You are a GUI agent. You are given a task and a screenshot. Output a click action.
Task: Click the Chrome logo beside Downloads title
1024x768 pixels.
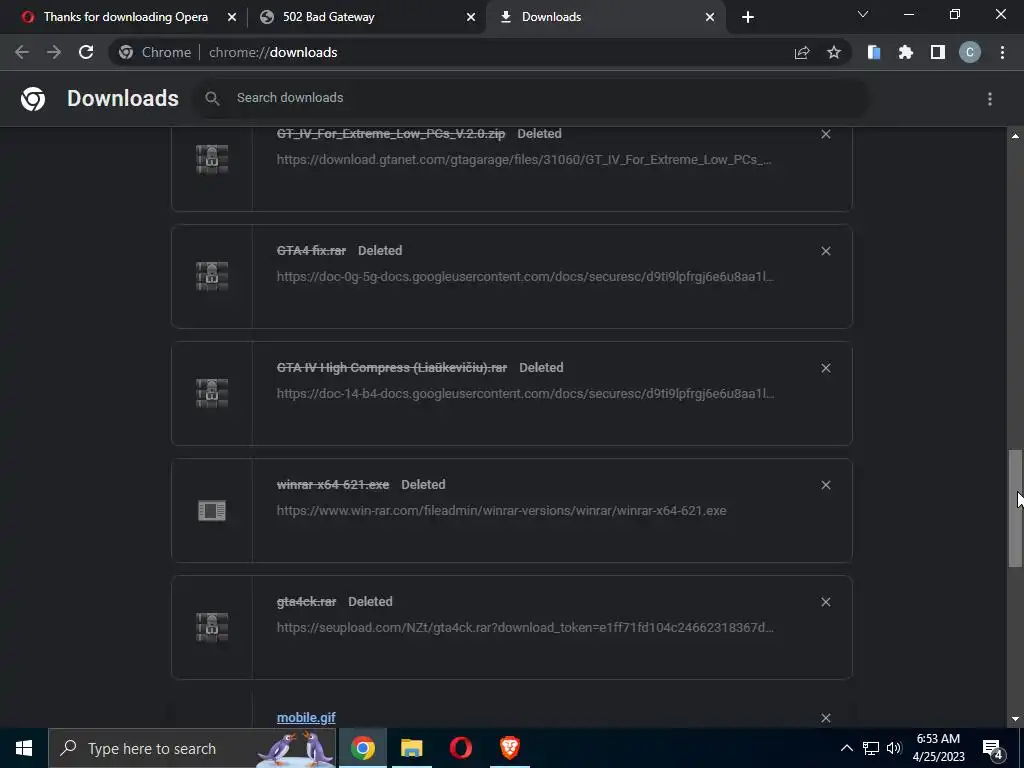pyautogui.click(x=33, y=99)
